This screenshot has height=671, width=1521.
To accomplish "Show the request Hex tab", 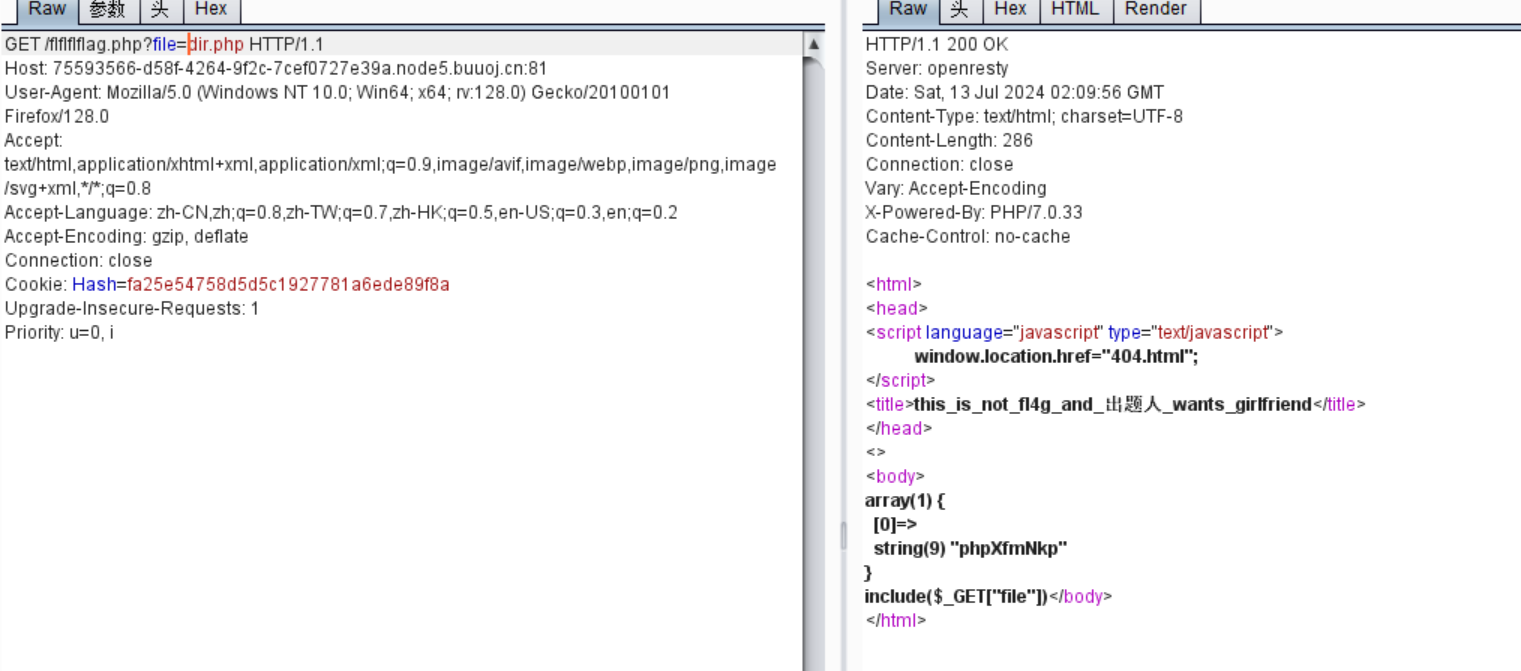I will 210,9.
